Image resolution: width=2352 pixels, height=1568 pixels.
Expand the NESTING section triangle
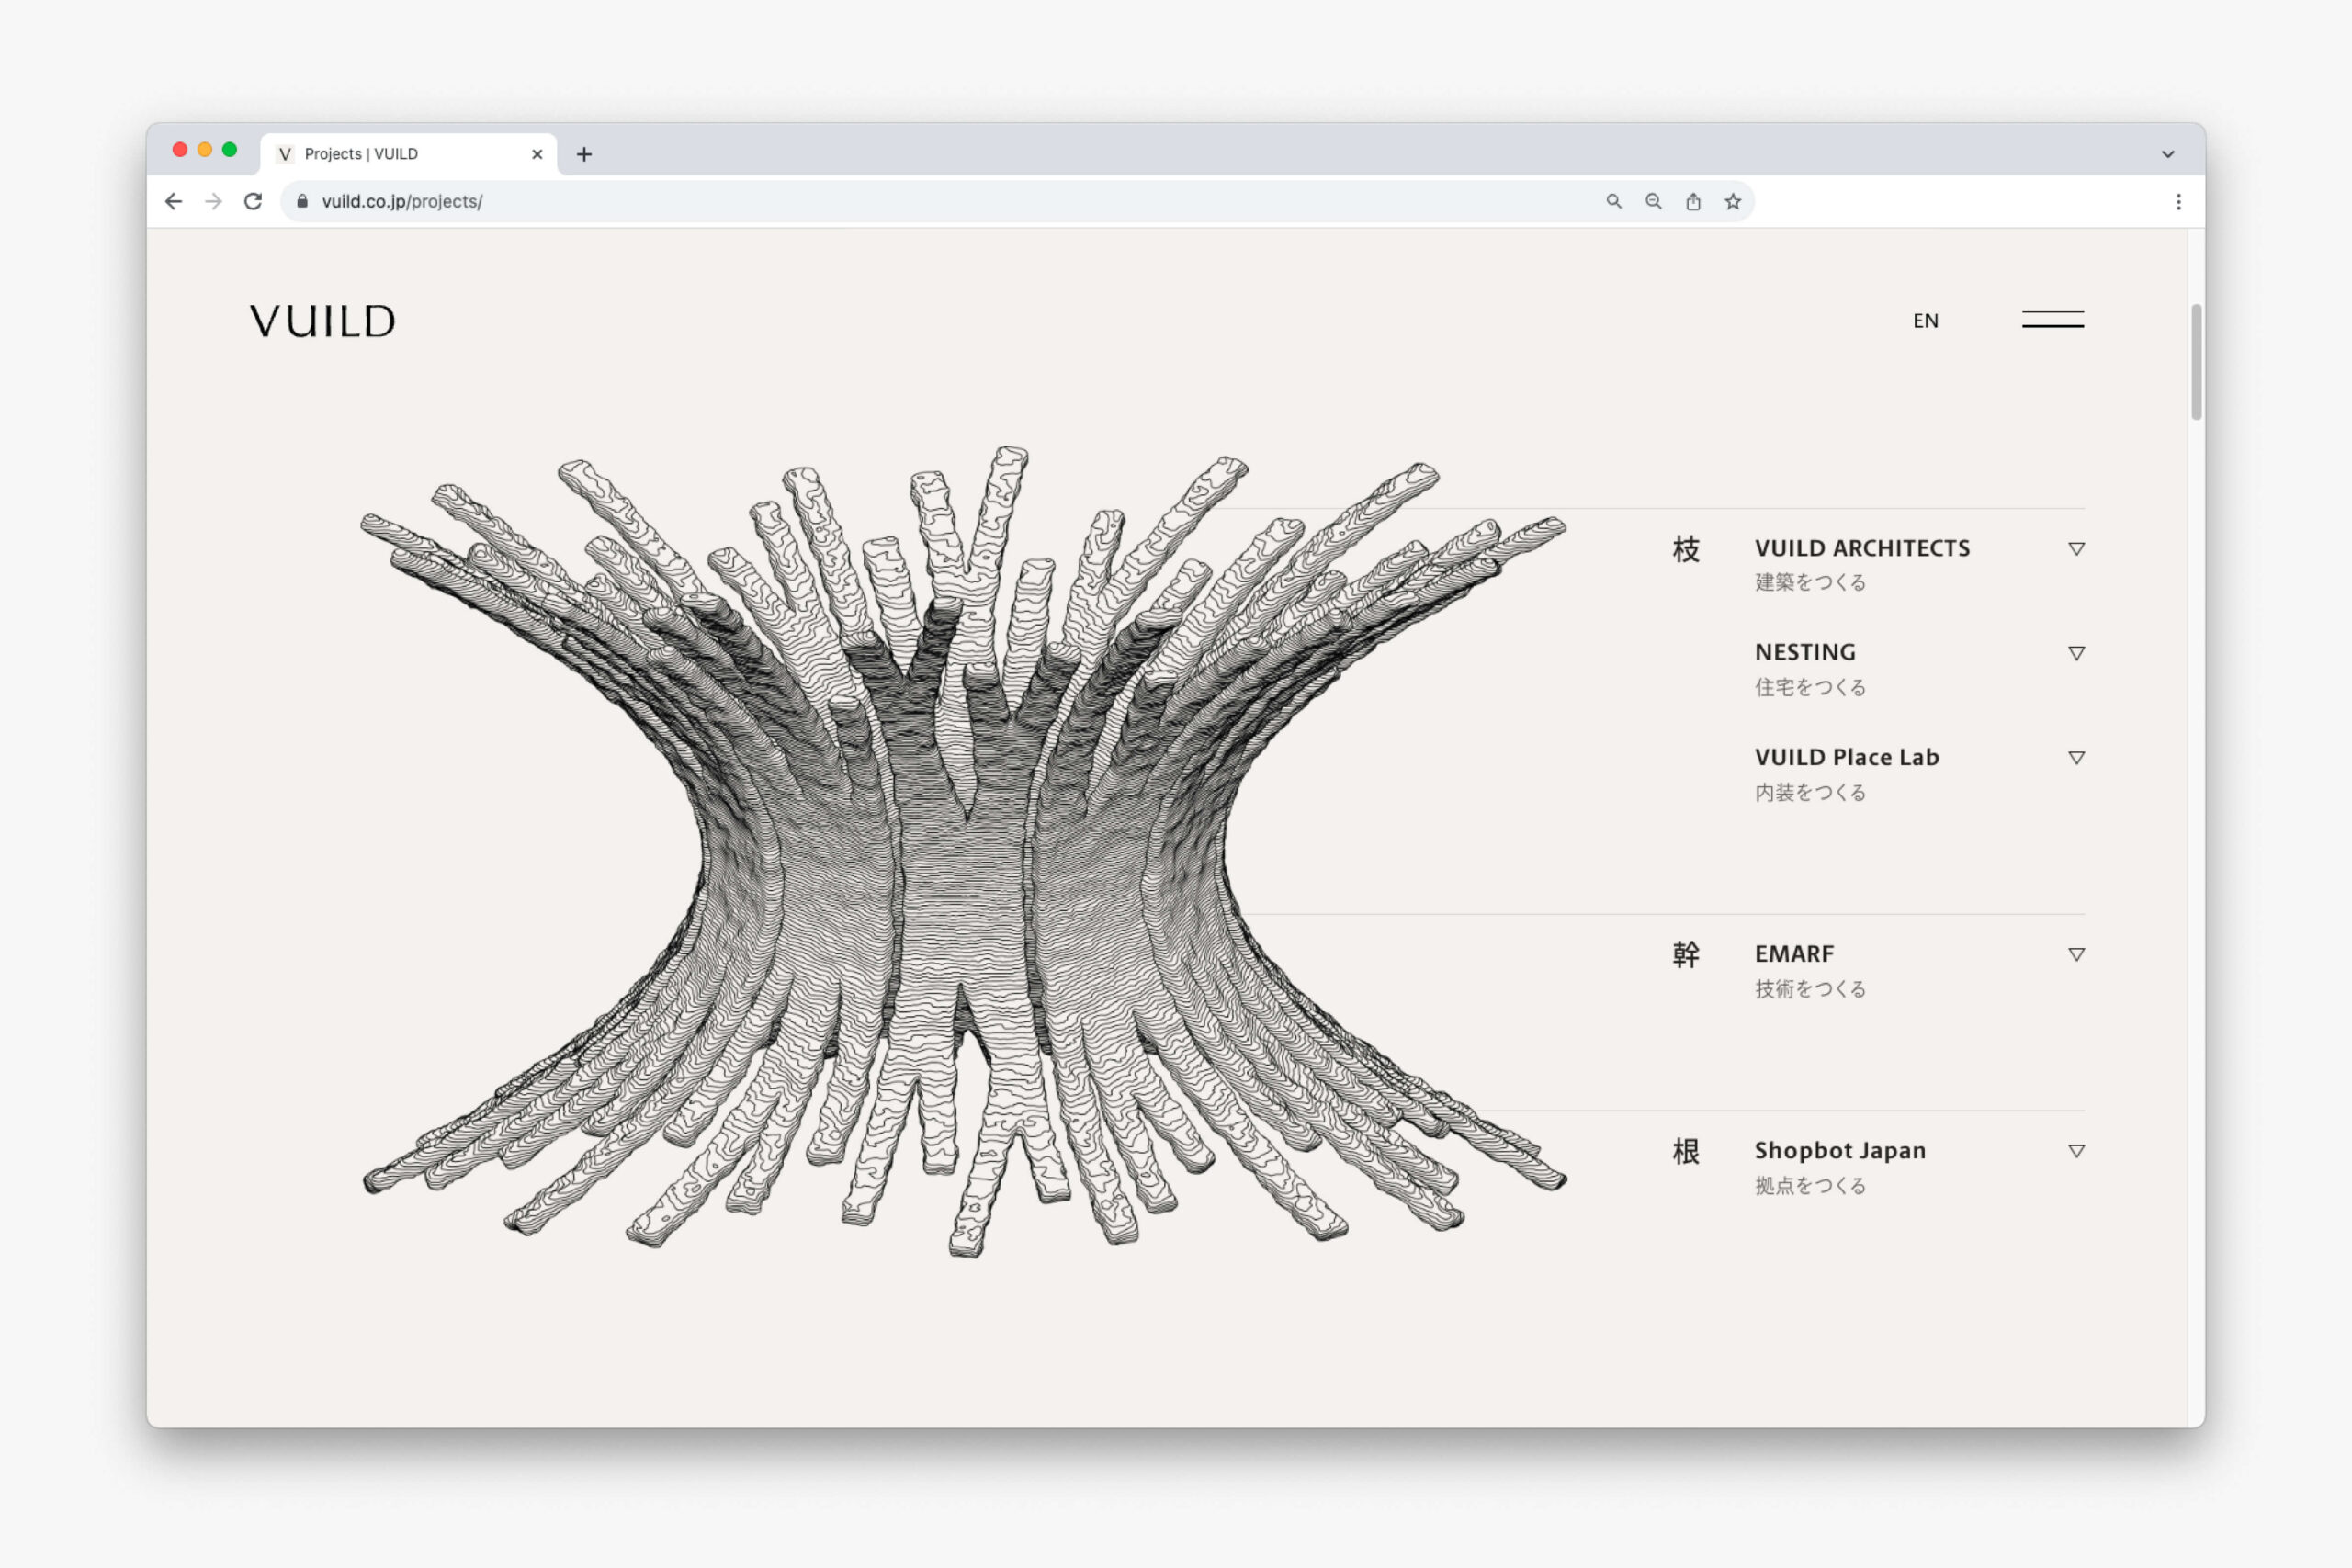pyautogui.click(x=2076, y=653)
